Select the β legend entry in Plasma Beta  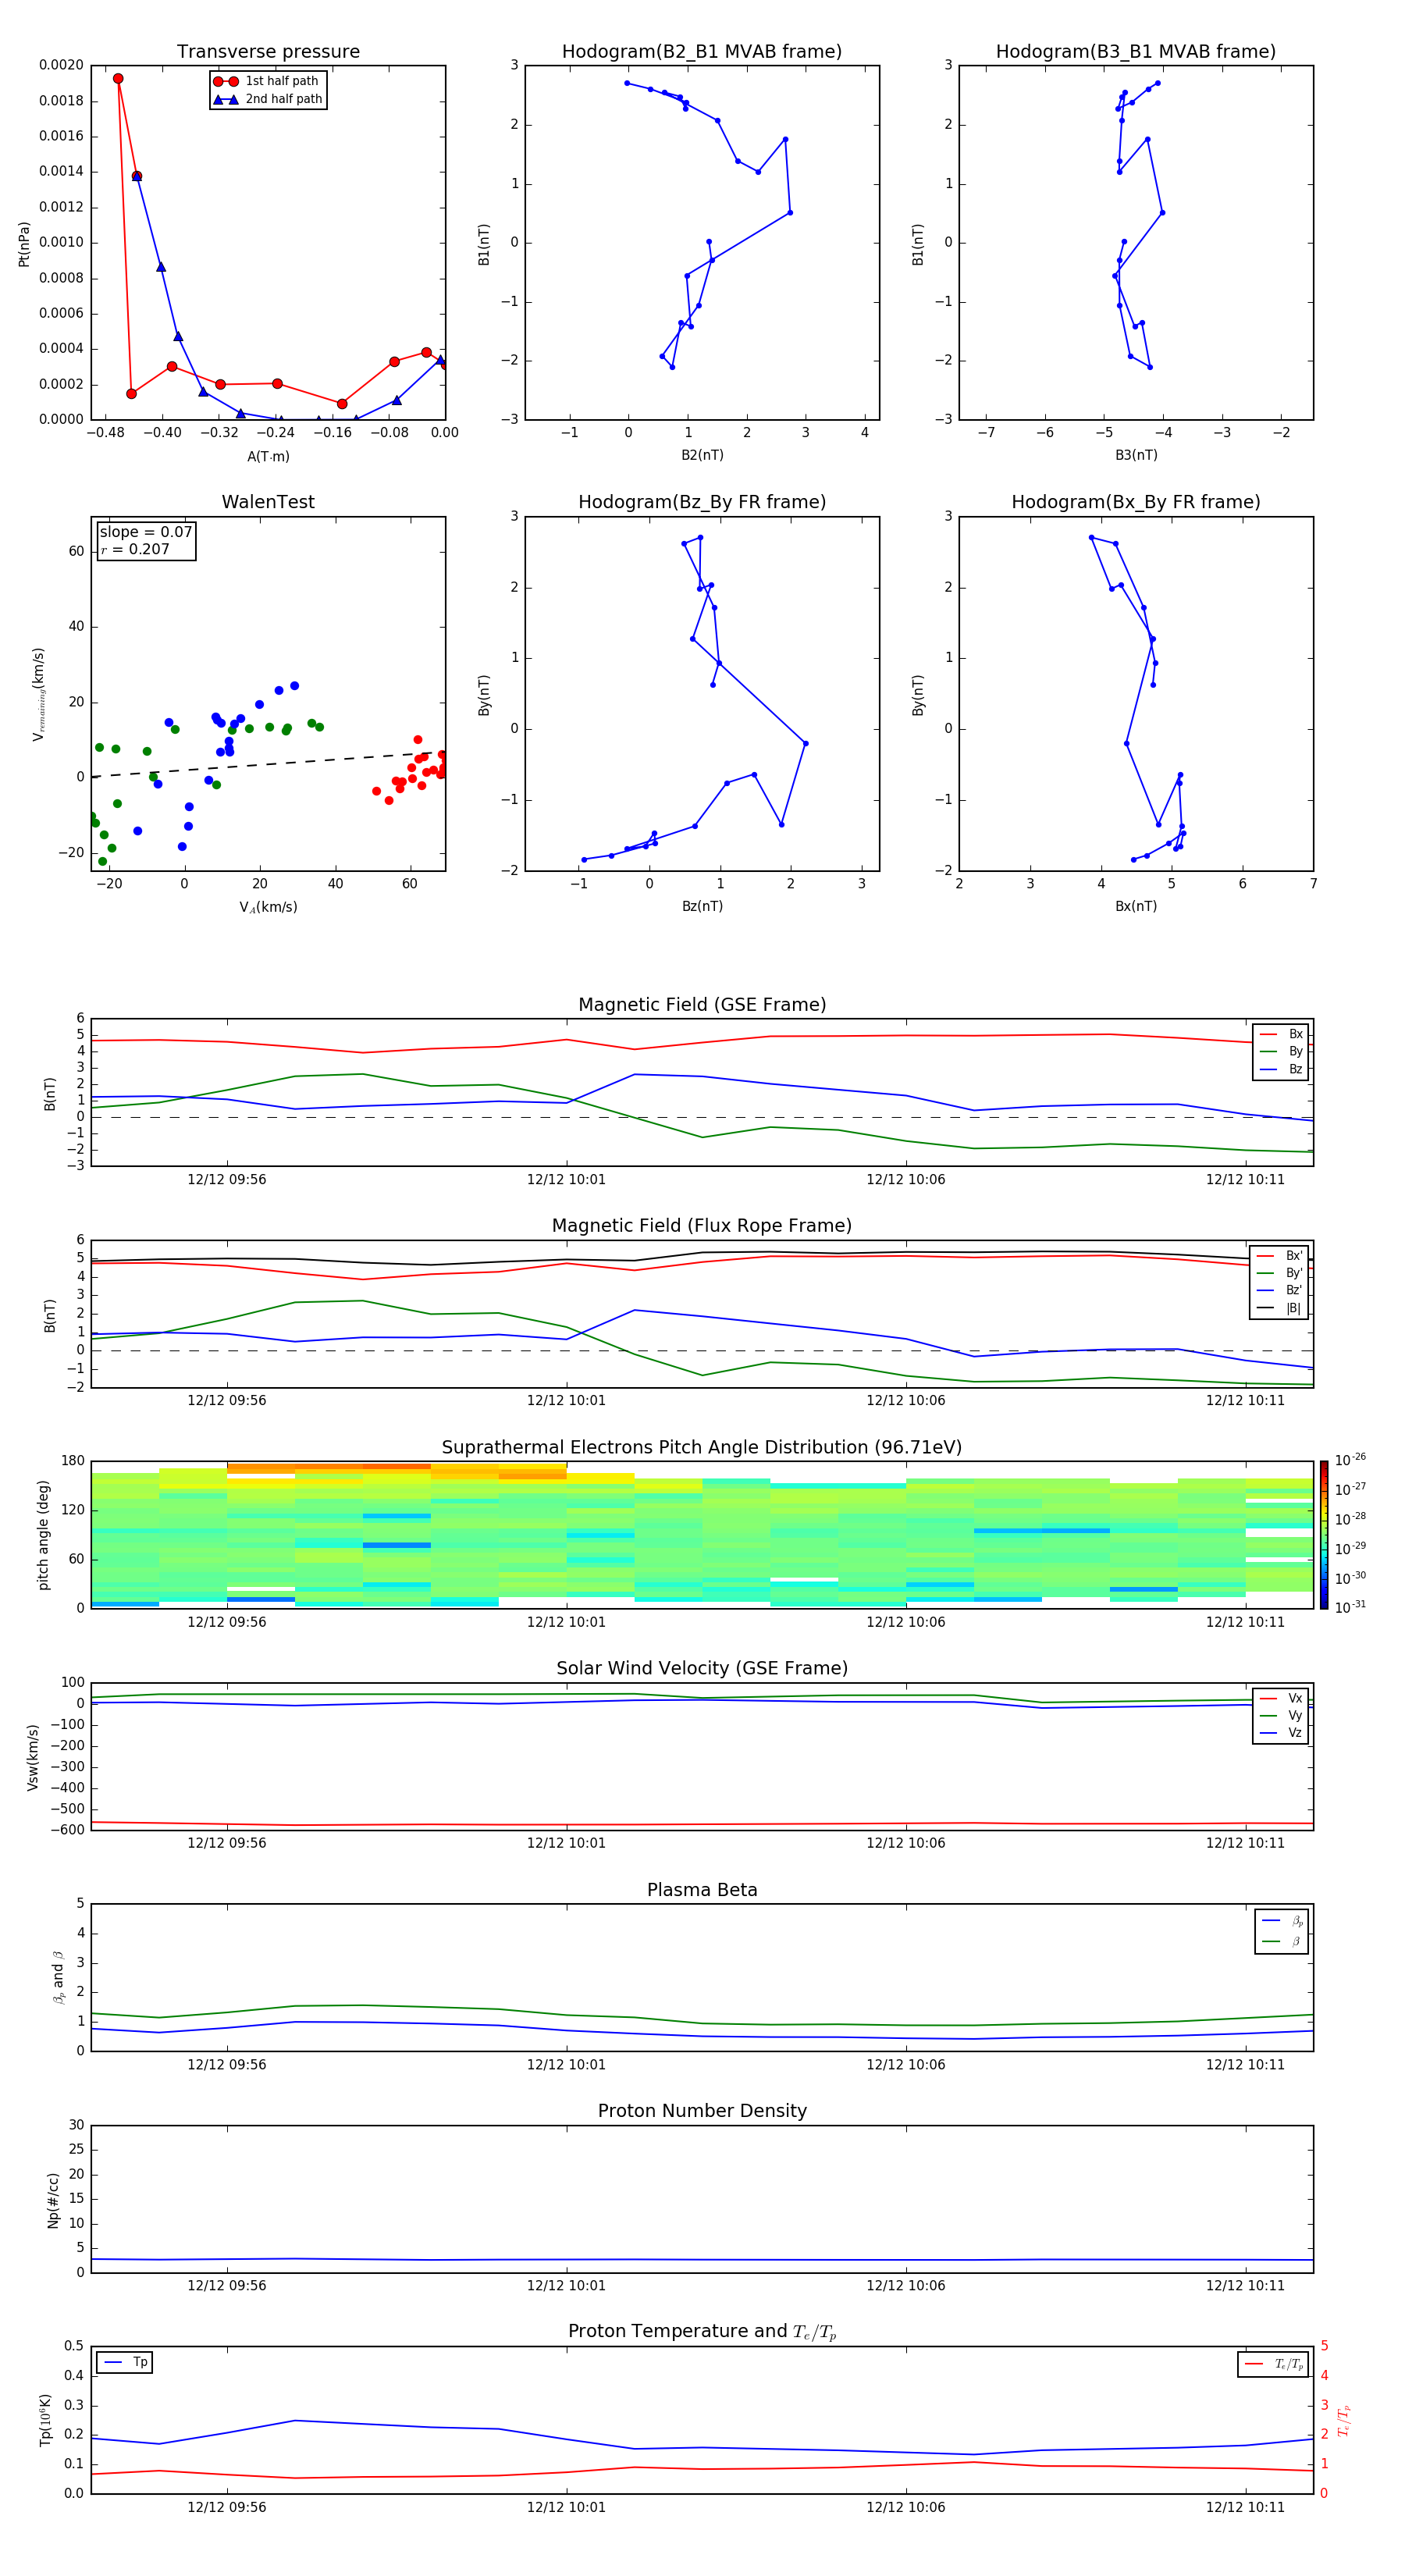coord(1282,1941)
